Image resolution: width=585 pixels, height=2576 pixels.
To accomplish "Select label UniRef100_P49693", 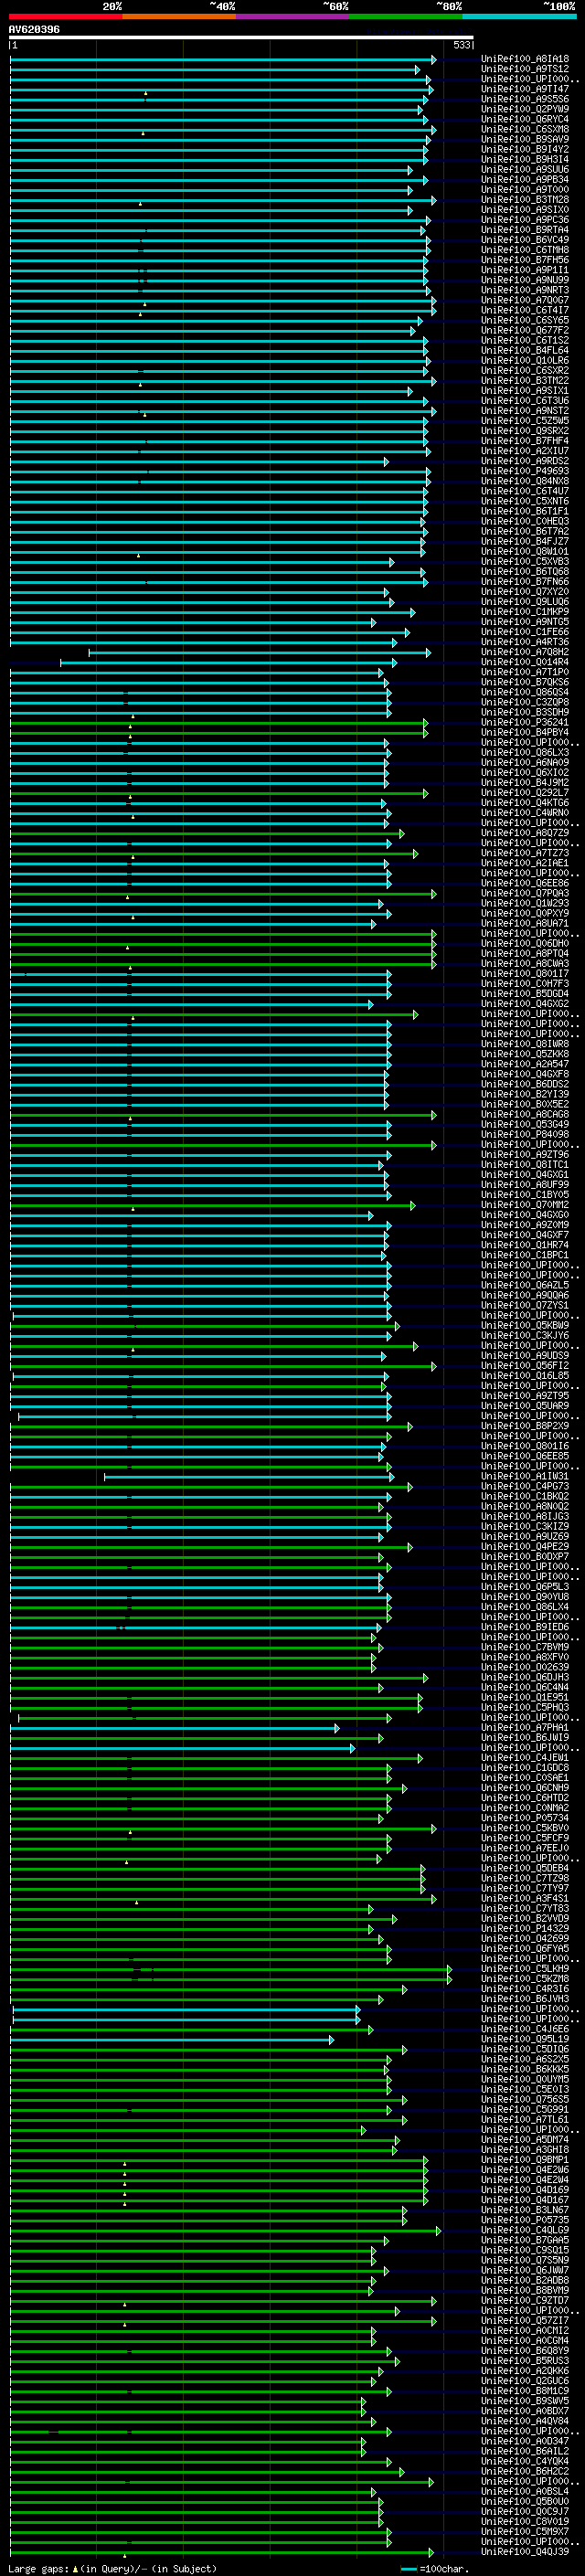I will (x=525, y=471).
